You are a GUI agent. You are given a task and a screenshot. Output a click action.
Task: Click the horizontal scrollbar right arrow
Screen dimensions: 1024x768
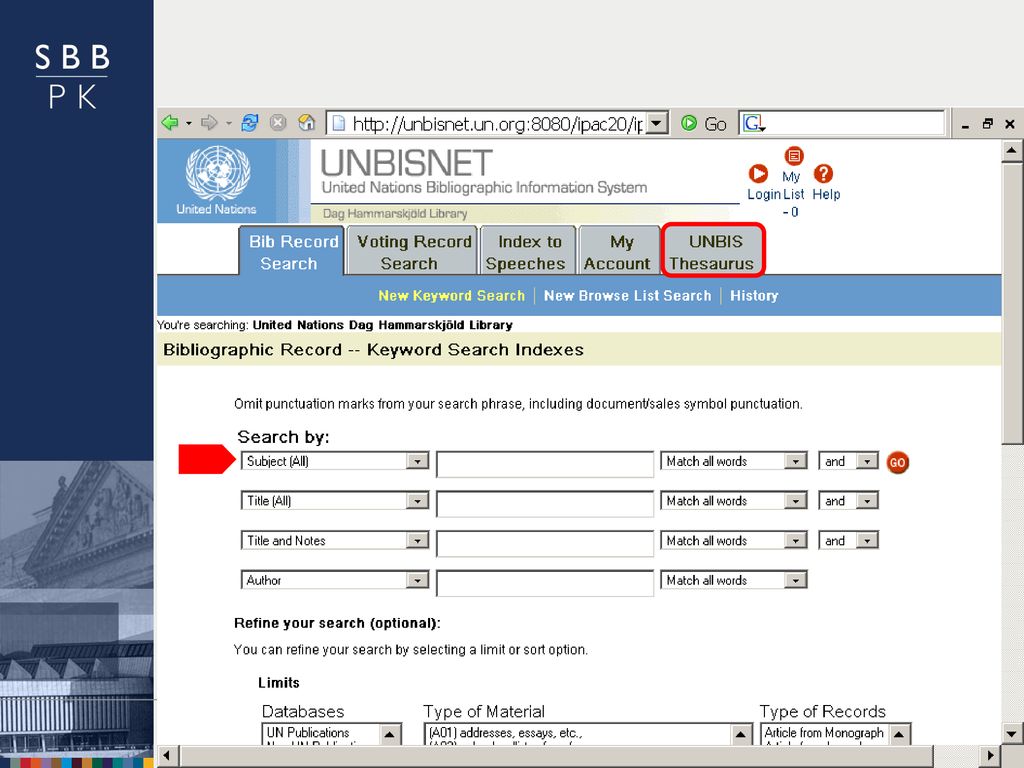pos(990,756)
